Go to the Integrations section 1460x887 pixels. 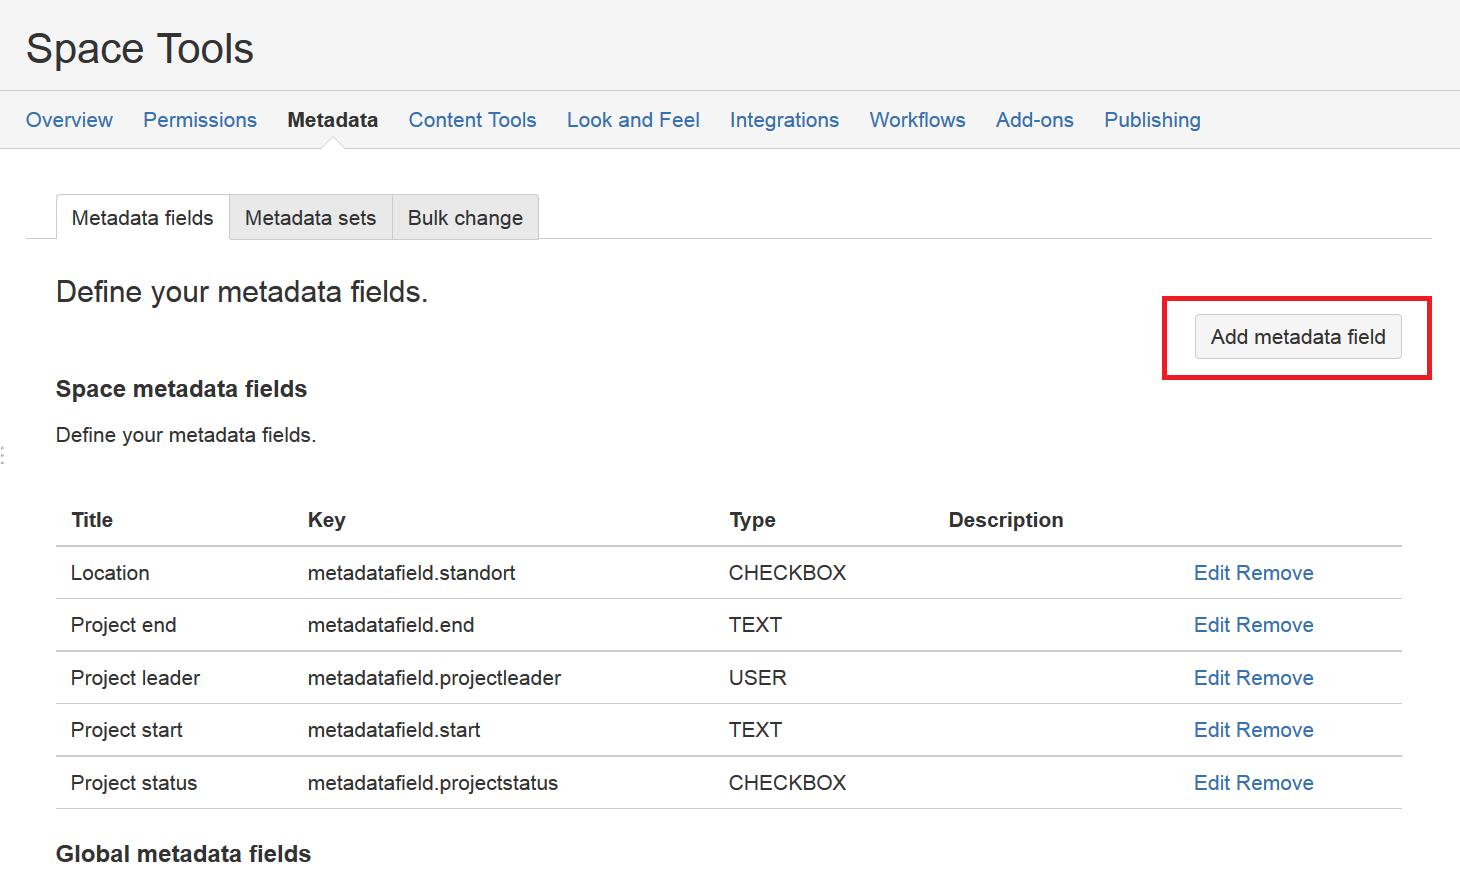784,119
